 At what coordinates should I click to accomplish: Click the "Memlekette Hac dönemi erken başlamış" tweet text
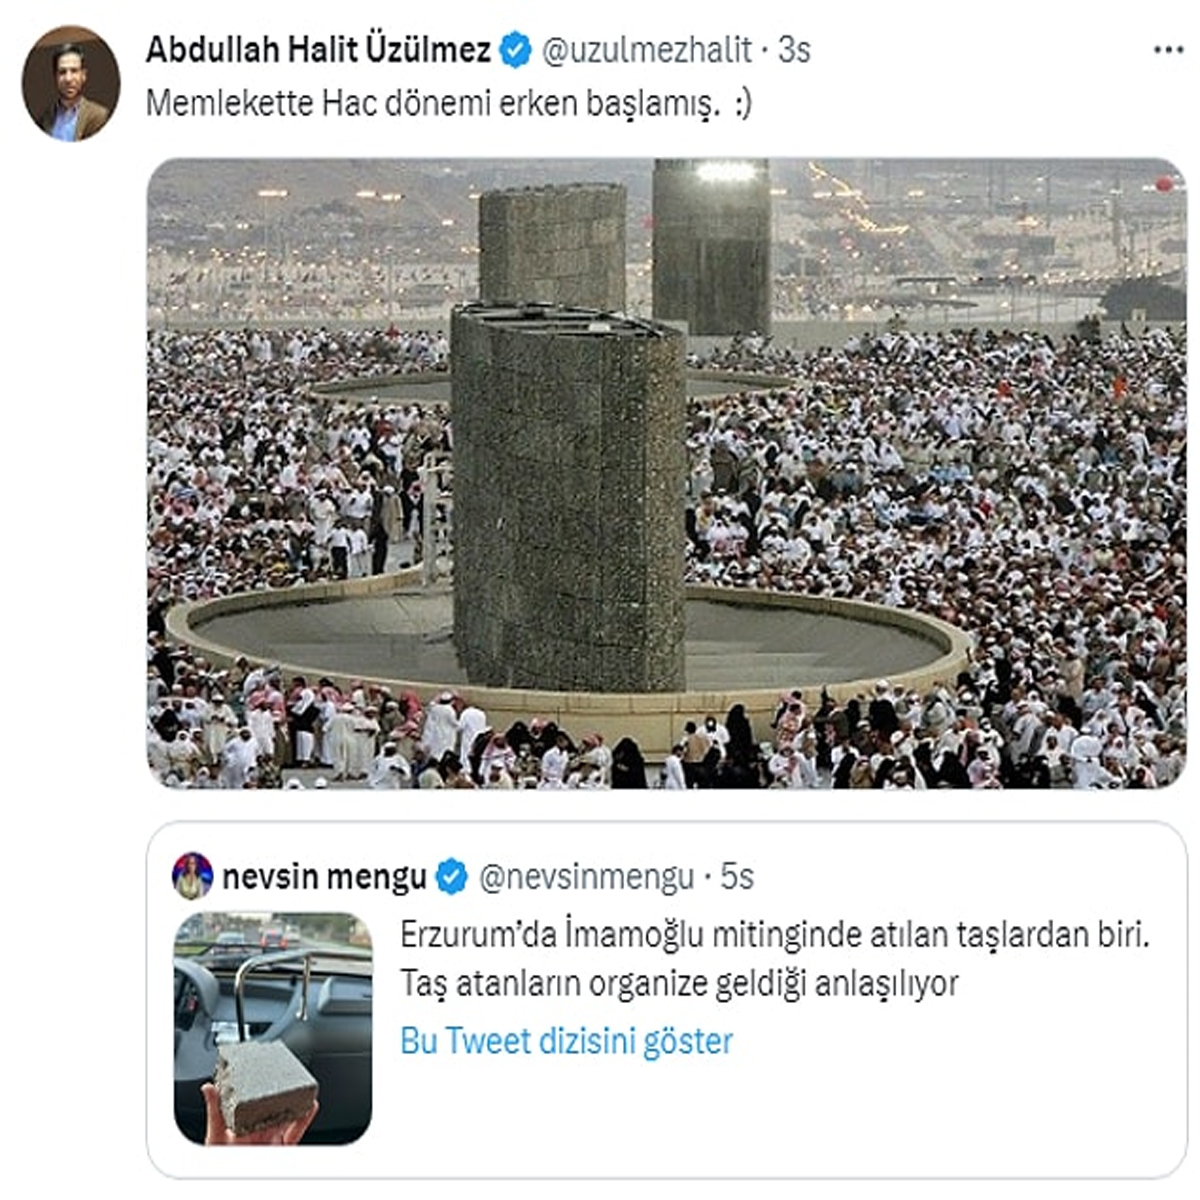[x=430, y=104]
